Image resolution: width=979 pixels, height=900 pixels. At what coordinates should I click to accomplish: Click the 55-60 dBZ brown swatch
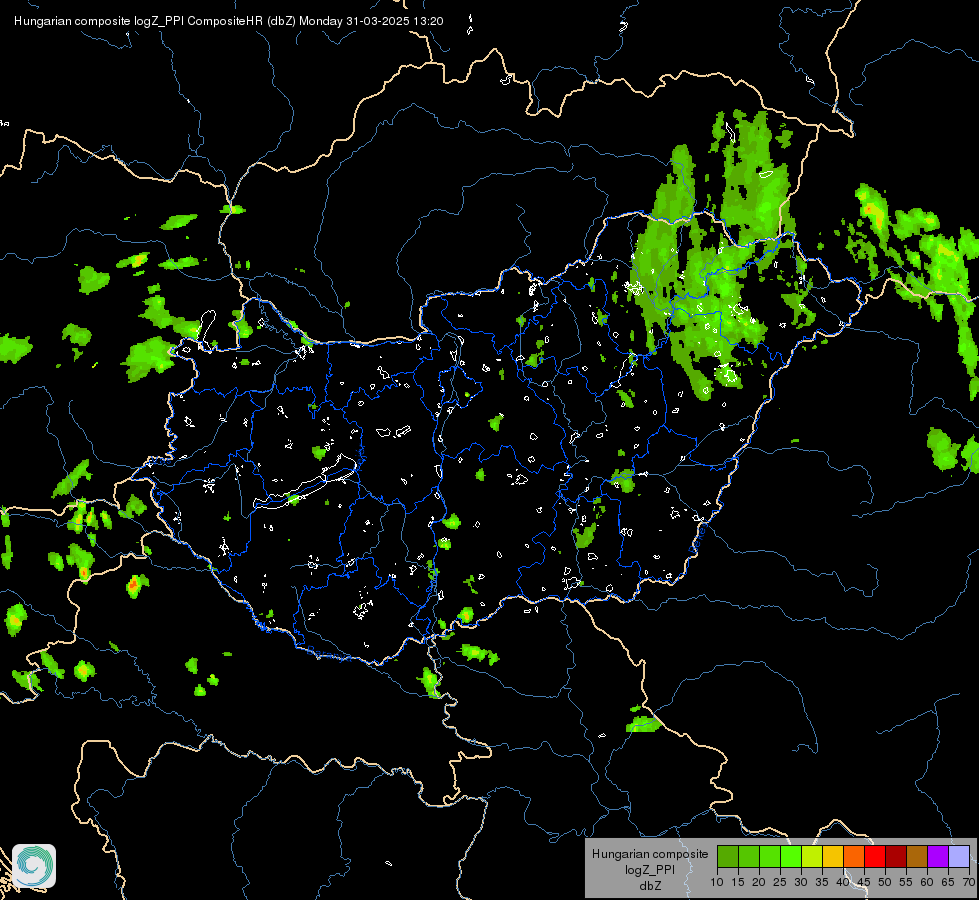(917, 856)
